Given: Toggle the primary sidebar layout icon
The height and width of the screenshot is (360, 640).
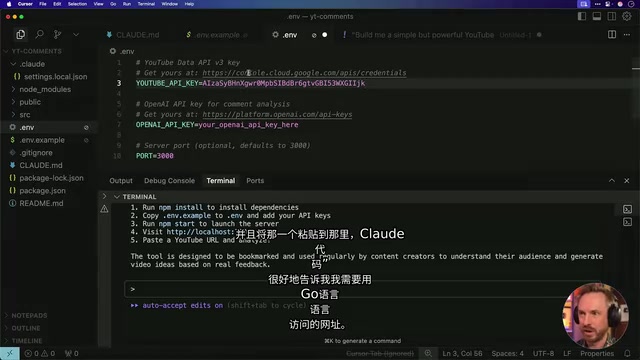Looking at the screenshot, I should pos(582,16).
